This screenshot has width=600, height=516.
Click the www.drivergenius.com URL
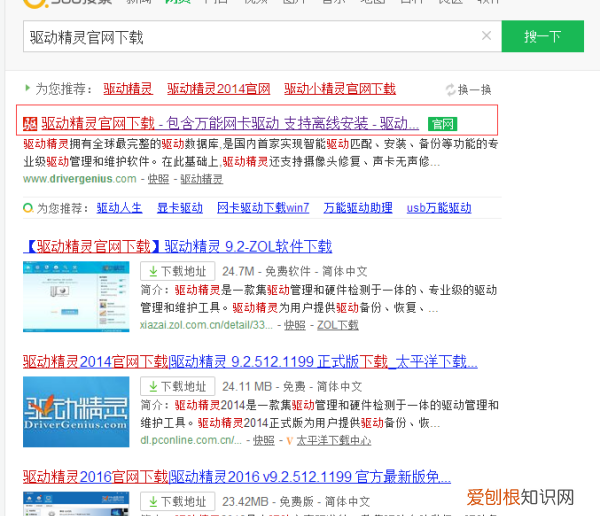(x=80, y=179)
